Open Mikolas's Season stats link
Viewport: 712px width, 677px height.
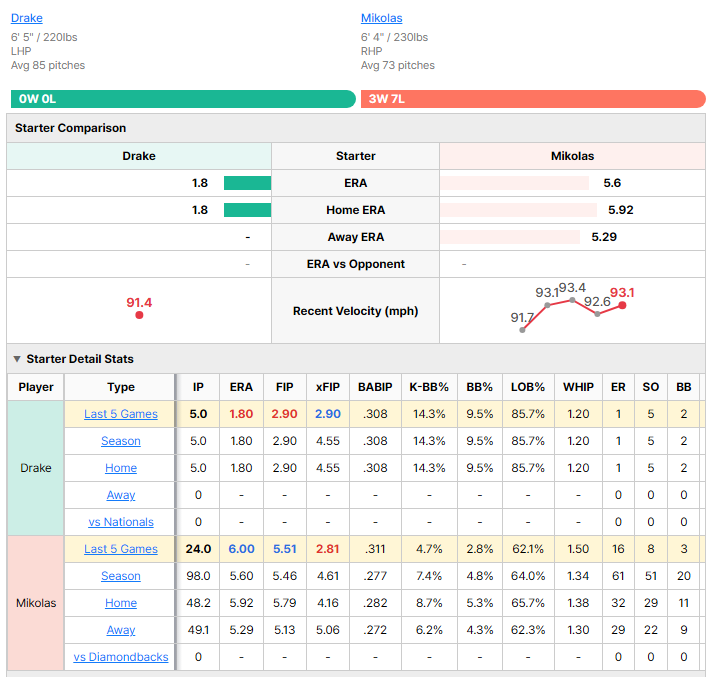[121, 576]
